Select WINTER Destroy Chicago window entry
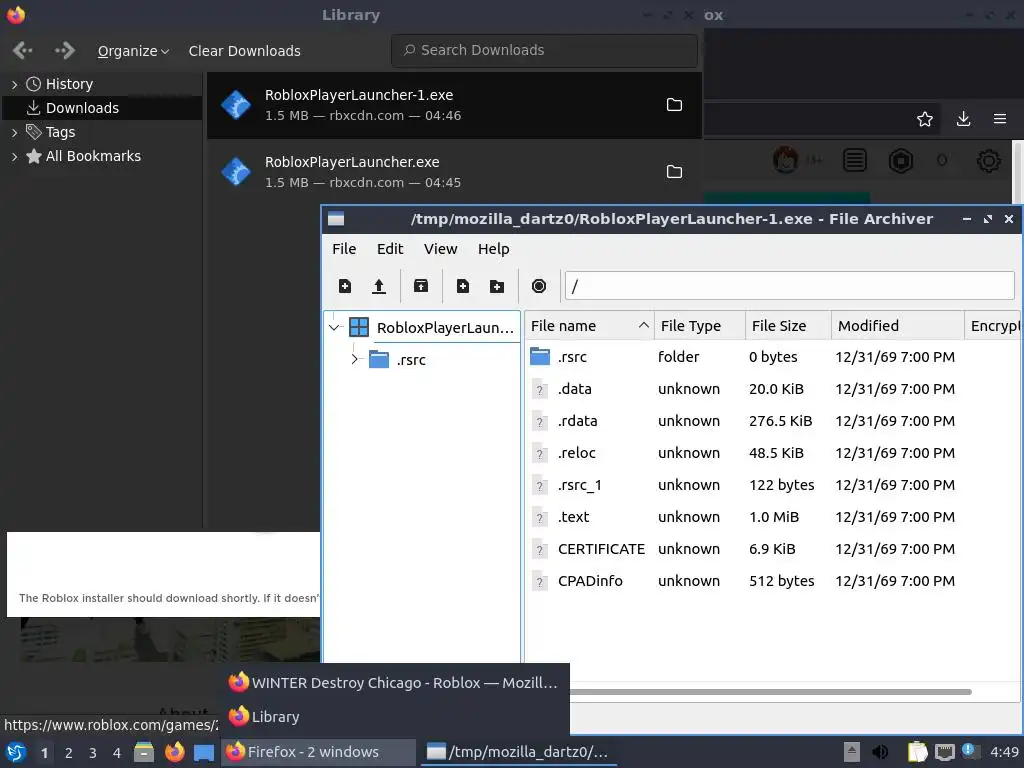This screenshot has width=1024, height=768. point(394,683)
